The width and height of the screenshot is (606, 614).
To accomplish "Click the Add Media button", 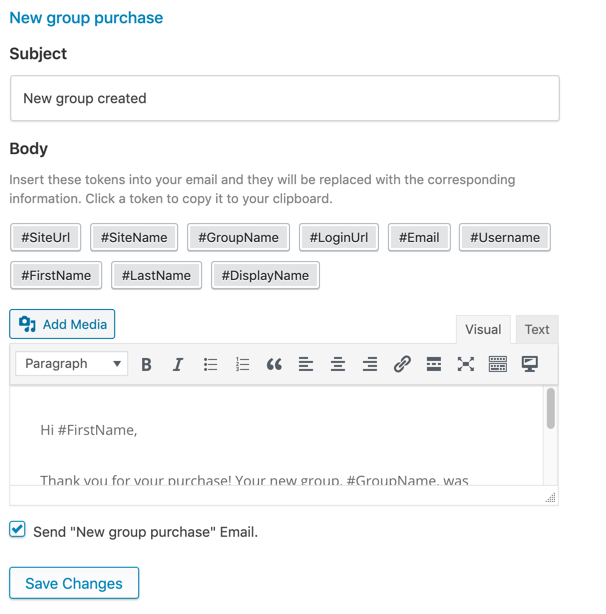I will tap(63, 324).
